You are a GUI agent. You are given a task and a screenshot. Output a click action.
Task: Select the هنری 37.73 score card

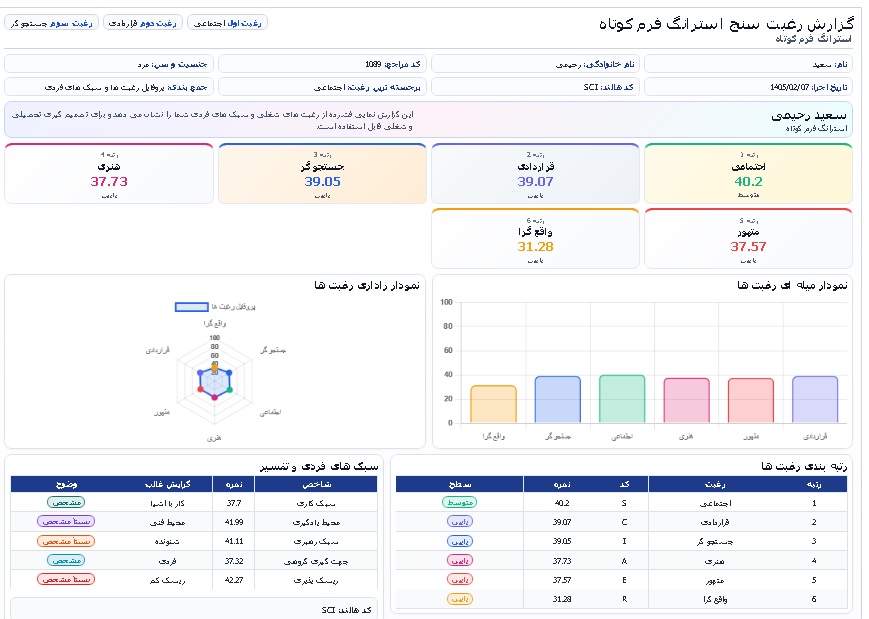[x=109, y=173]
